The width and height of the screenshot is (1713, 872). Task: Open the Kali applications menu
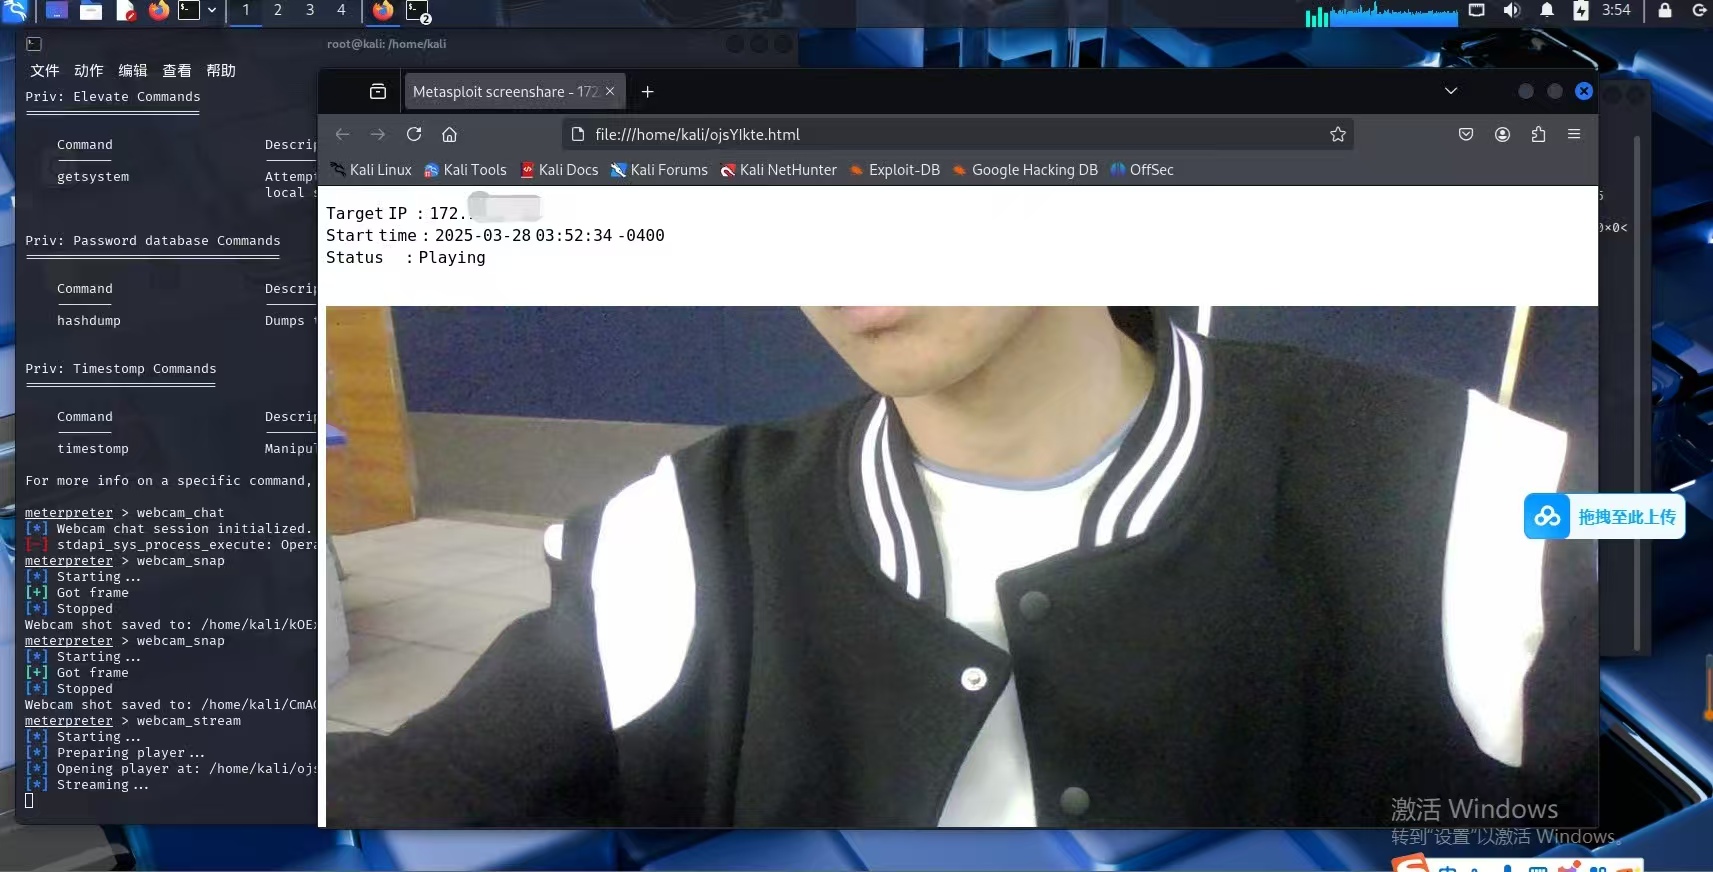15,10
